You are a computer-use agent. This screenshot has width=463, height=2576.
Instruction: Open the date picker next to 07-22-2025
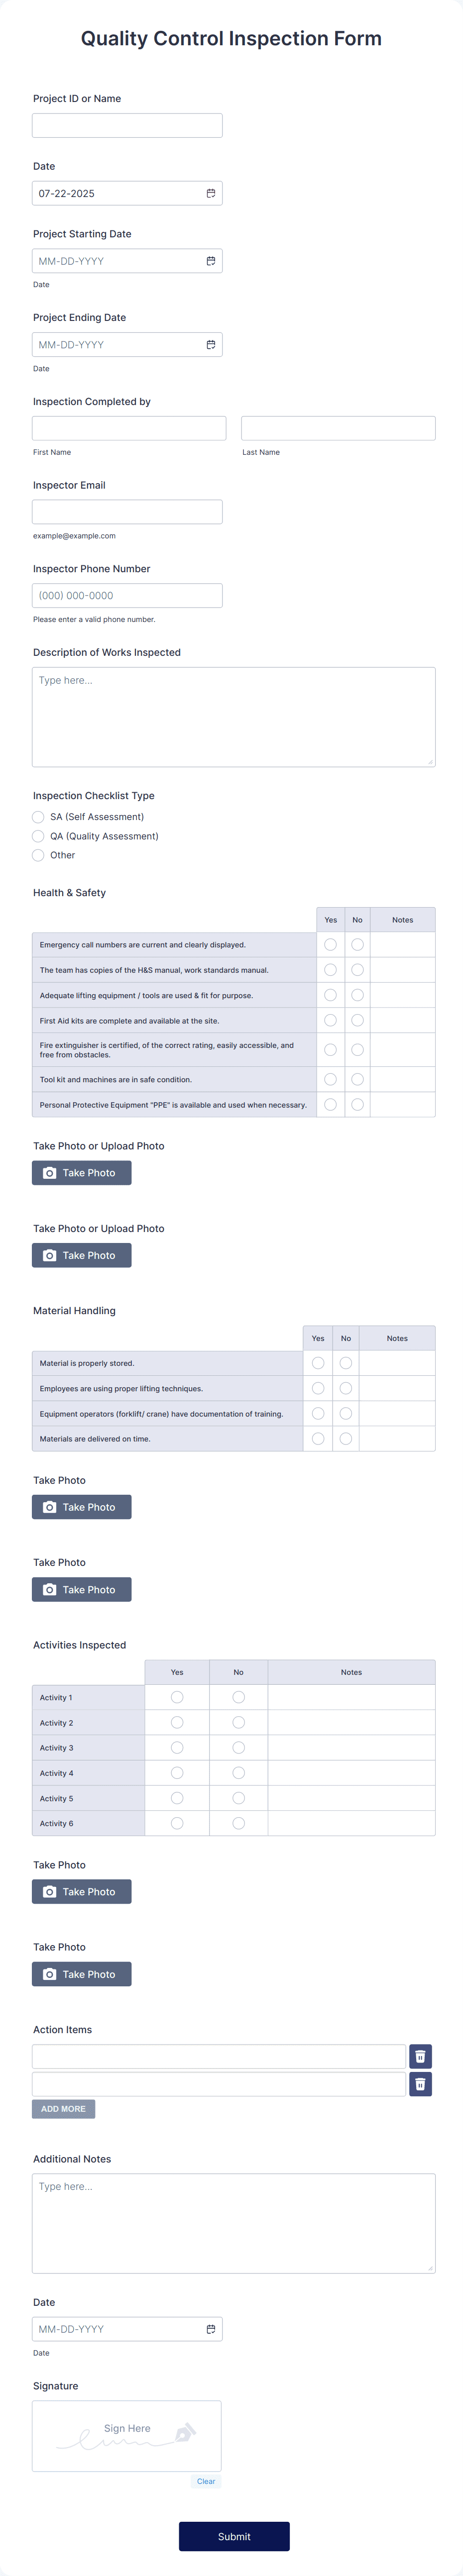[211, 192]
